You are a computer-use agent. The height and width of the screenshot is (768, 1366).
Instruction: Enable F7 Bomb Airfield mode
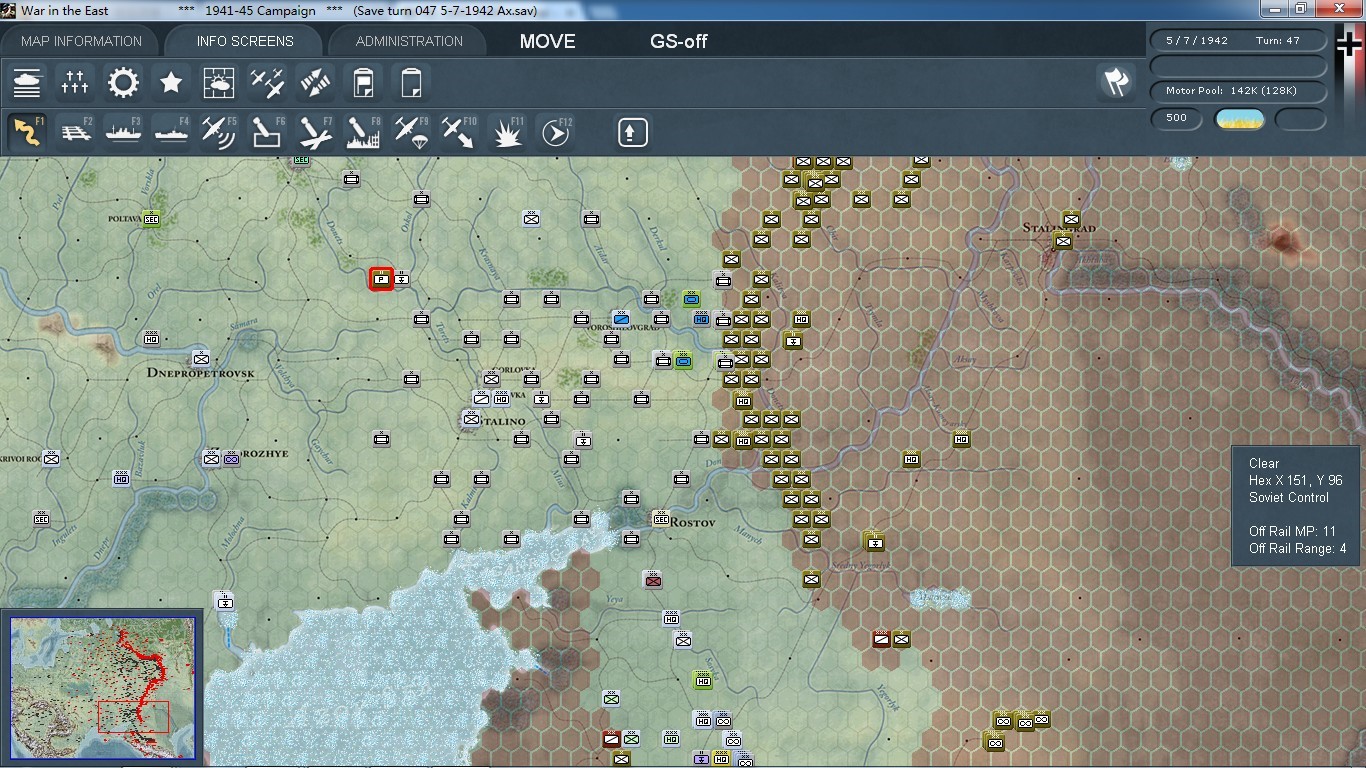click(x=315, y=132)
